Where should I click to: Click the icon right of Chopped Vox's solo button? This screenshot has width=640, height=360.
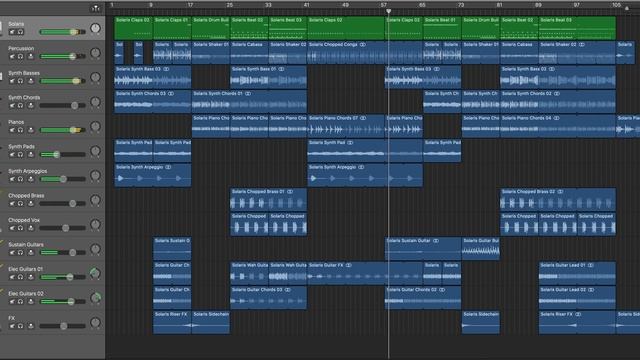(31, 228)
